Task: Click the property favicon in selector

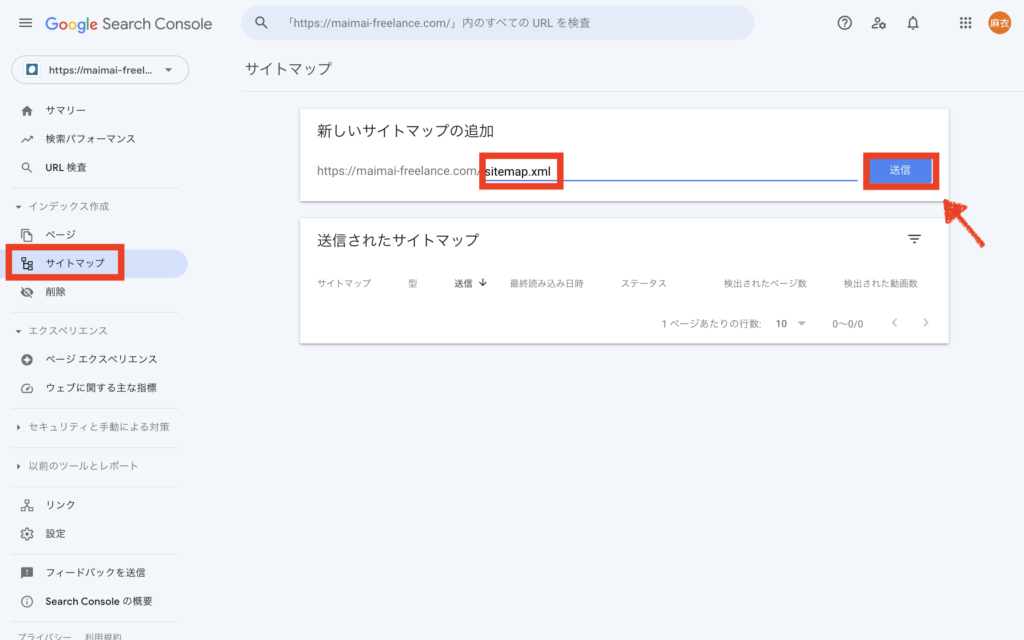Action: click(31, 70)
